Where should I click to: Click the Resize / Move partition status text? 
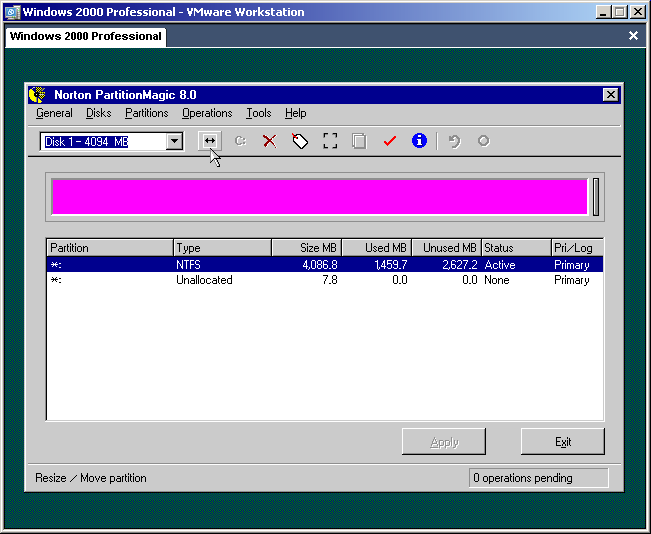91,478
